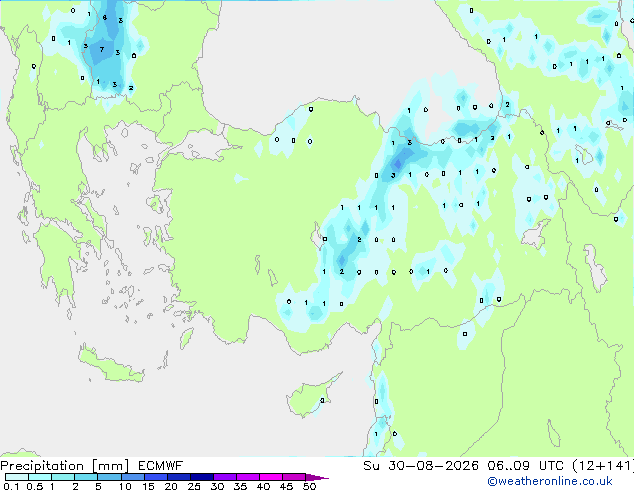Click the 5 label under the color scale
Screen dimensions: 634x490
[x=98, y=486]
